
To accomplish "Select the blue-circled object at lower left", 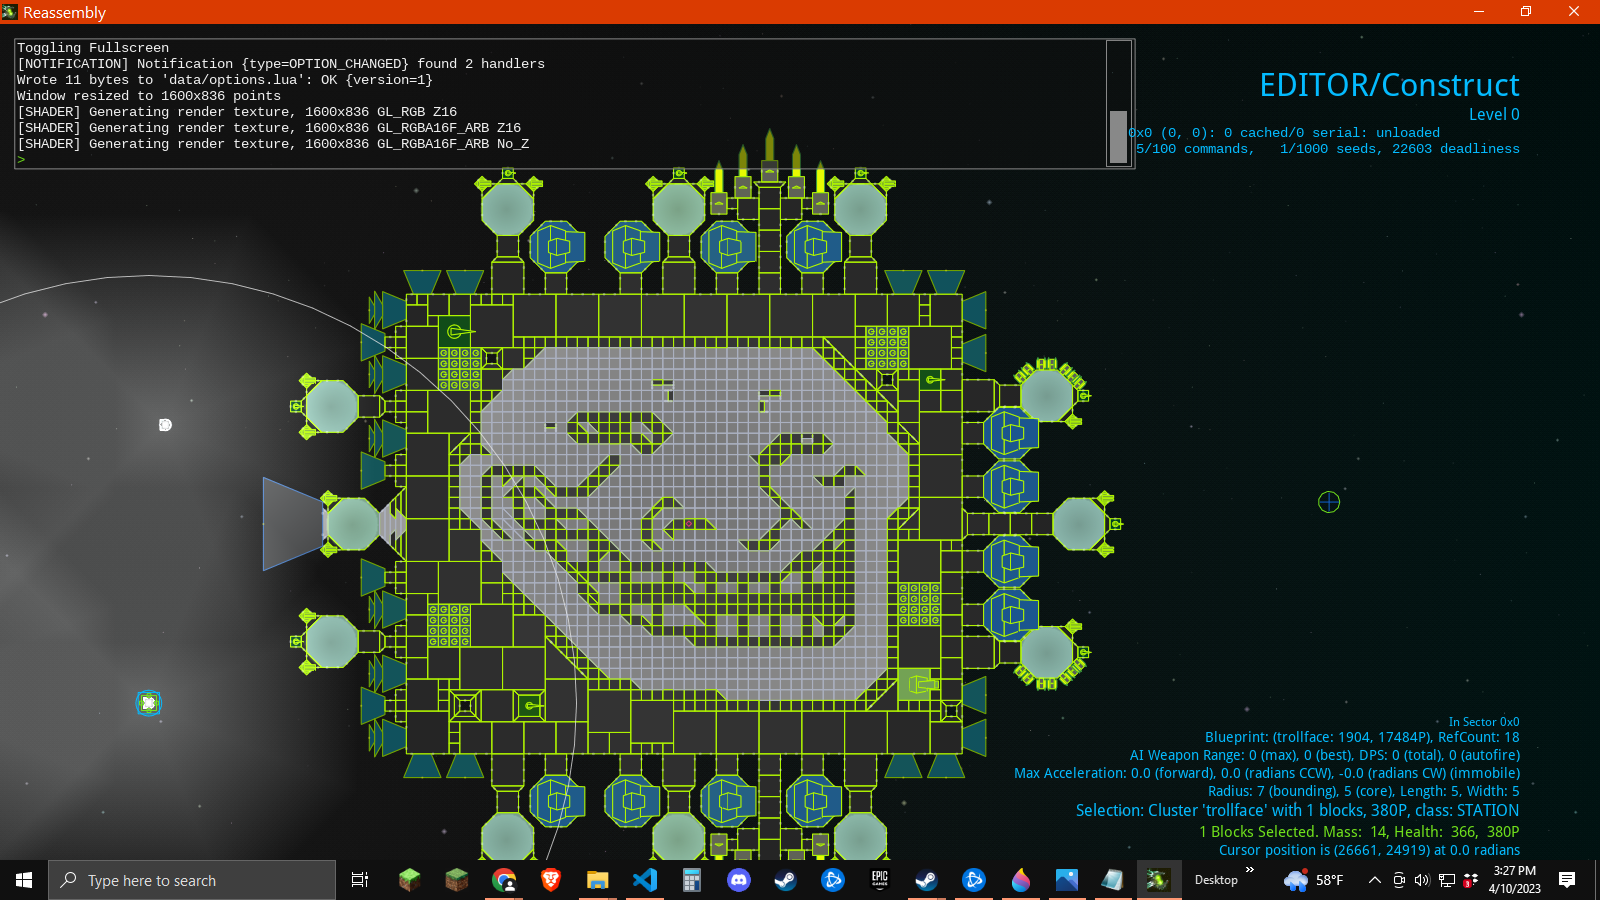I will click(148, 703).
